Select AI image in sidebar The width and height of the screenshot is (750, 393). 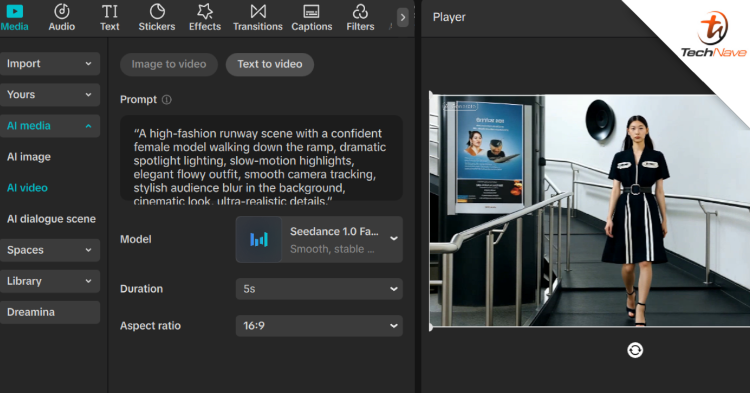29,157
